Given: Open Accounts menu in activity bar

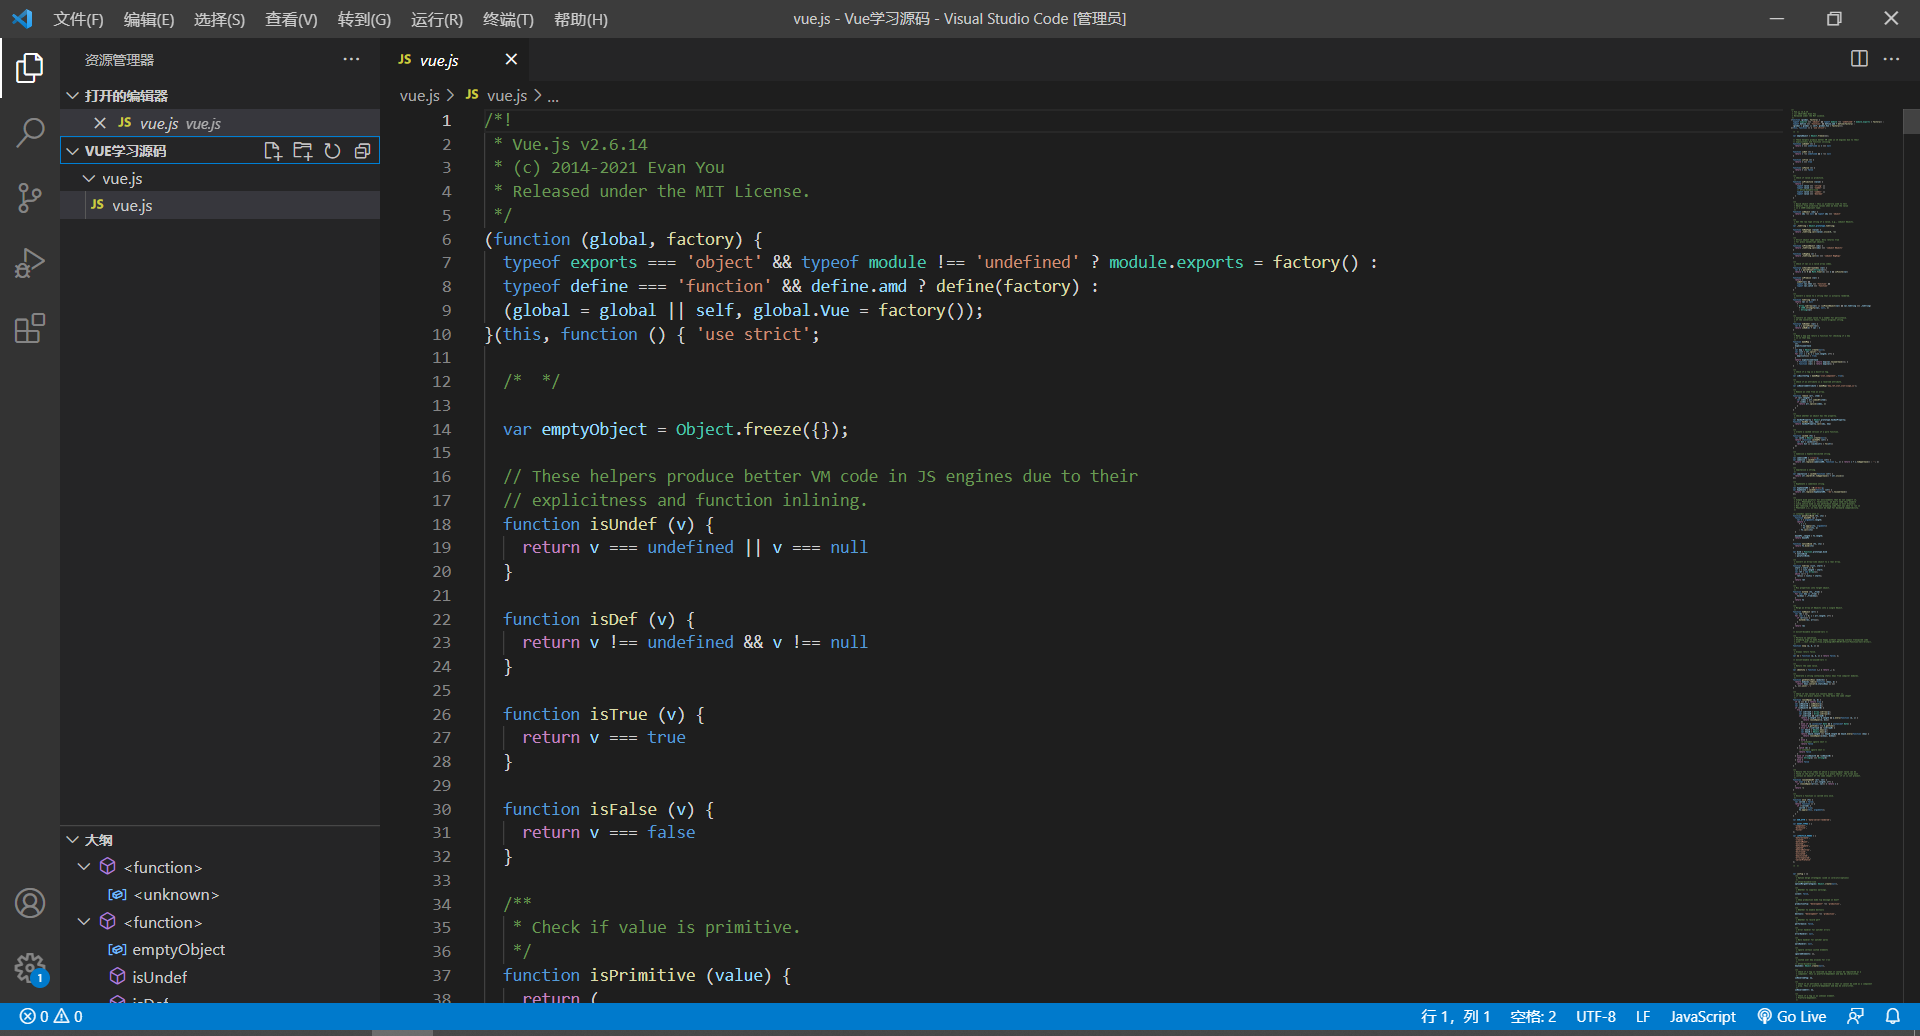Looking at the screenshot, I should click(x=30, y=903).
